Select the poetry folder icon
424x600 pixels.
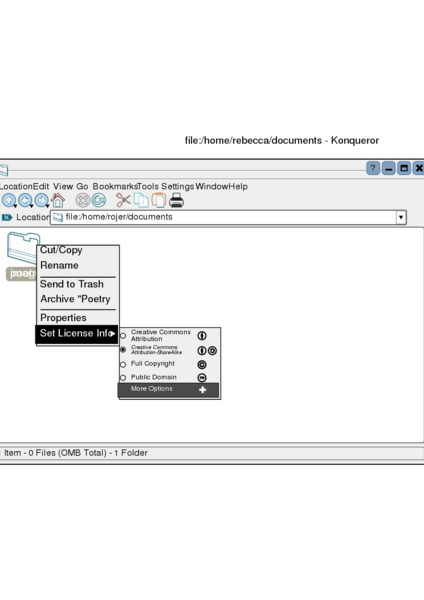point(22,248)
